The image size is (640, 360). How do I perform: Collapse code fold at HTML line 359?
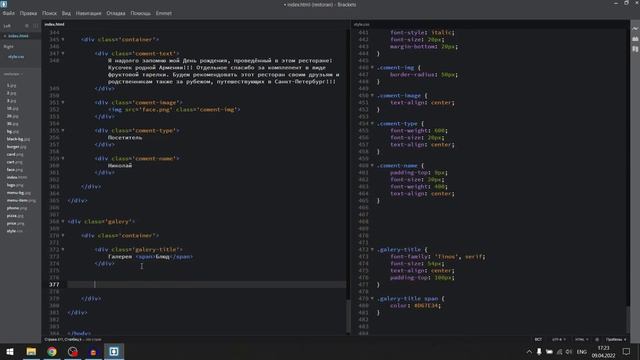point(63,158)
